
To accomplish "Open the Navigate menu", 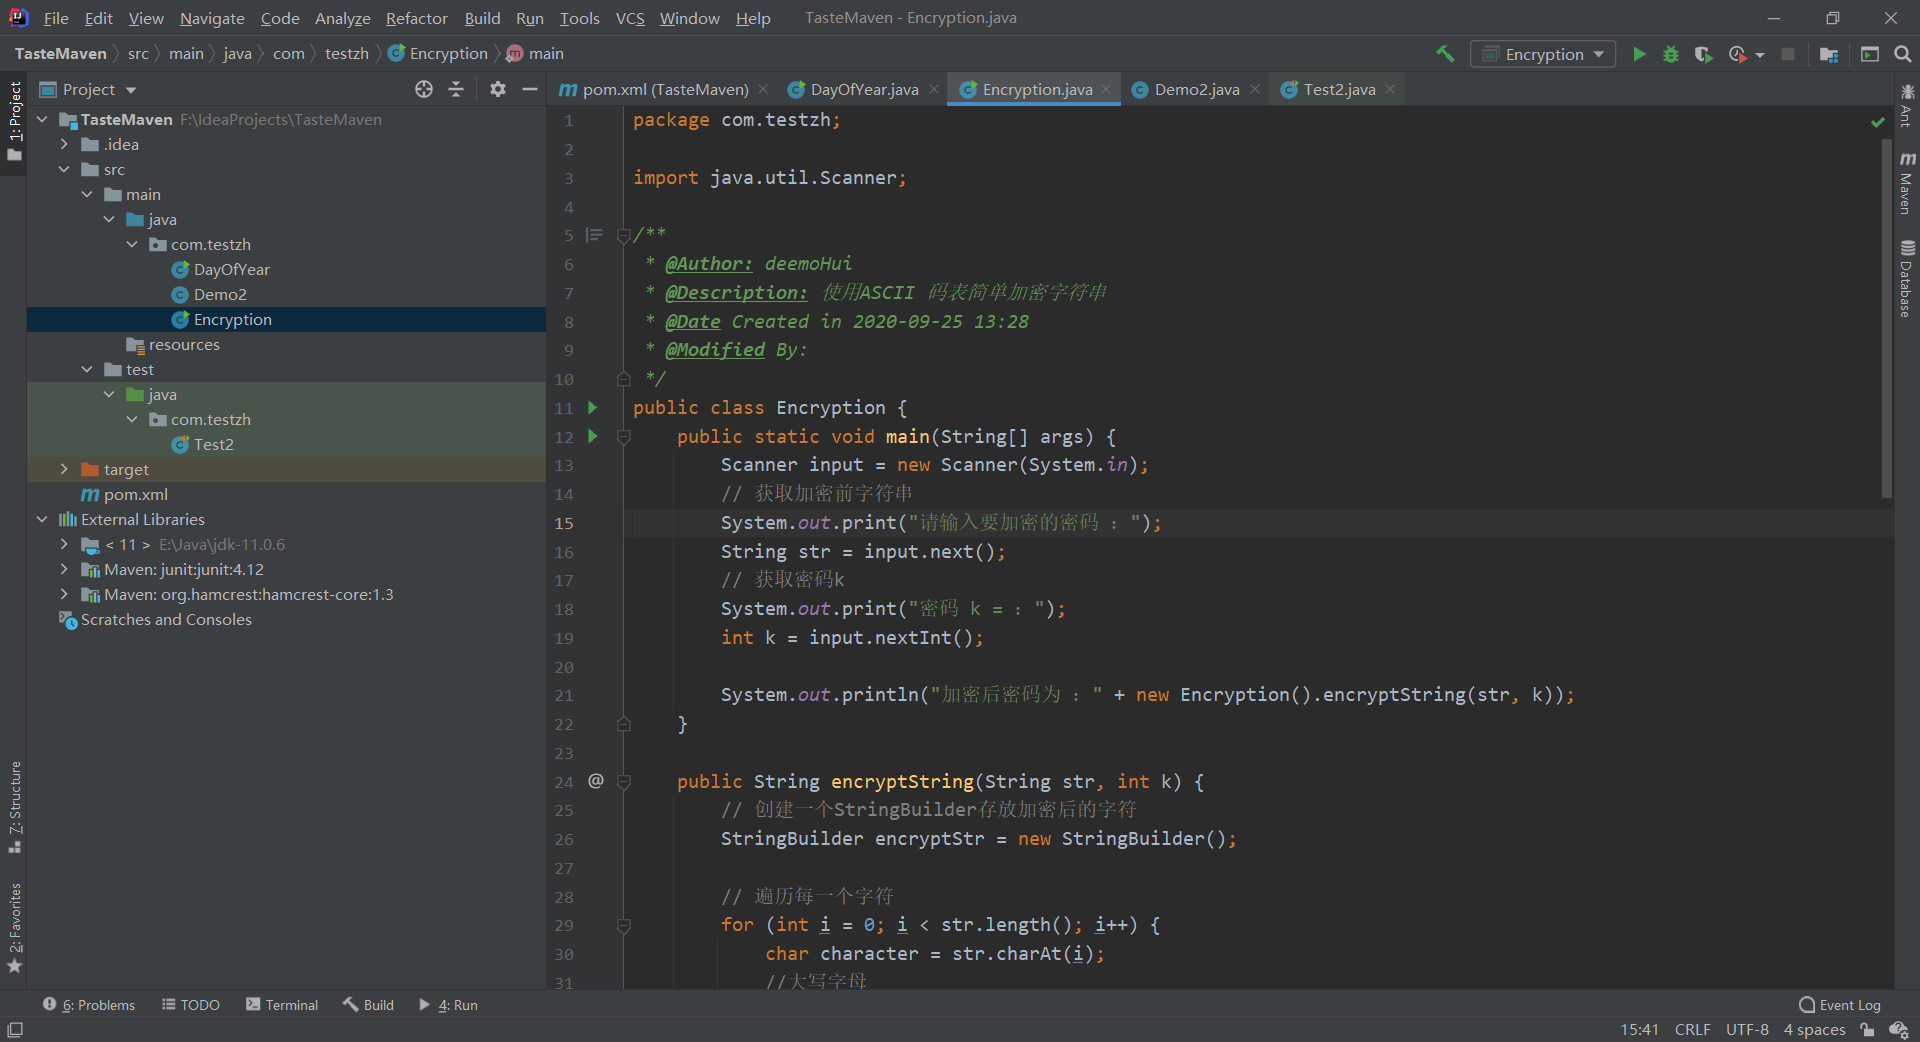I will pos(212,18).
